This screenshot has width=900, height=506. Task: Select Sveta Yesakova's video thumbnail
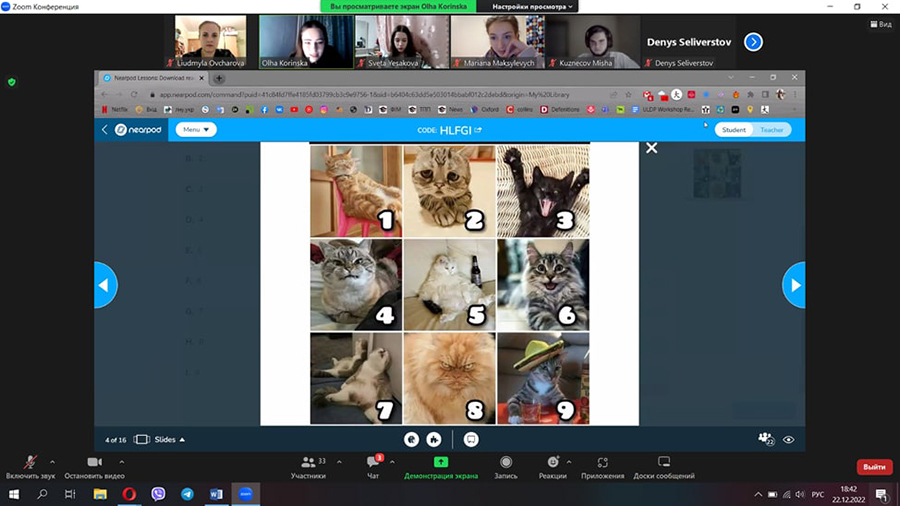click(401, 42)
